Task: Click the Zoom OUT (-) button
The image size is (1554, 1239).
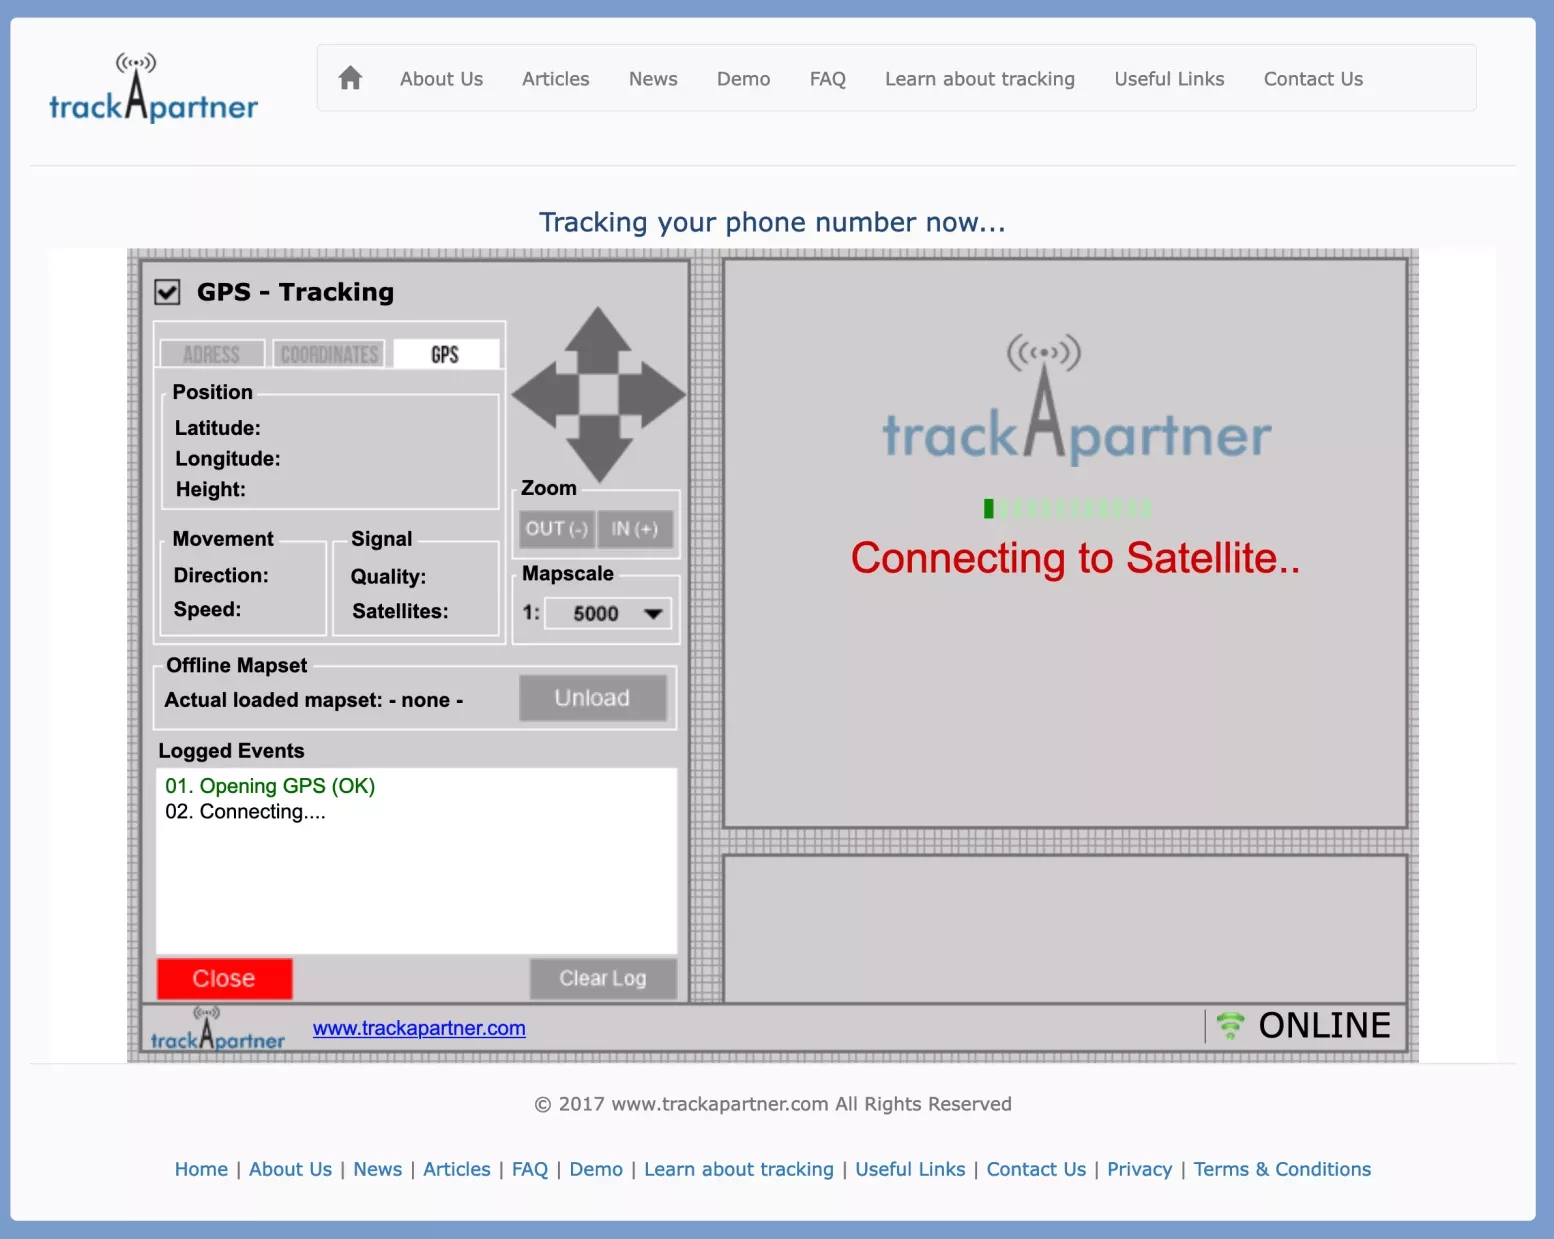Action: 557,529
